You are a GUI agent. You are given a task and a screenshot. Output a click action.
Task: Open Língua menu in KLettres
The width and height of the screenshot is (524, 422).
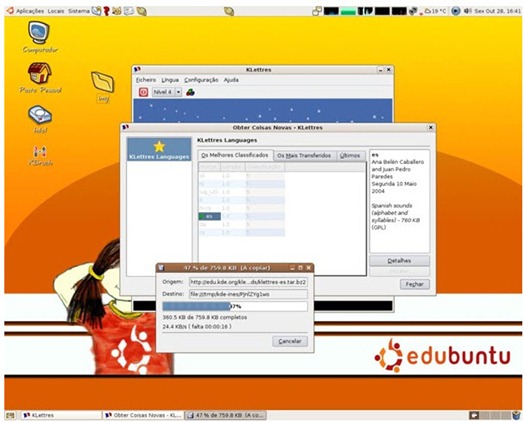(170, 80)
